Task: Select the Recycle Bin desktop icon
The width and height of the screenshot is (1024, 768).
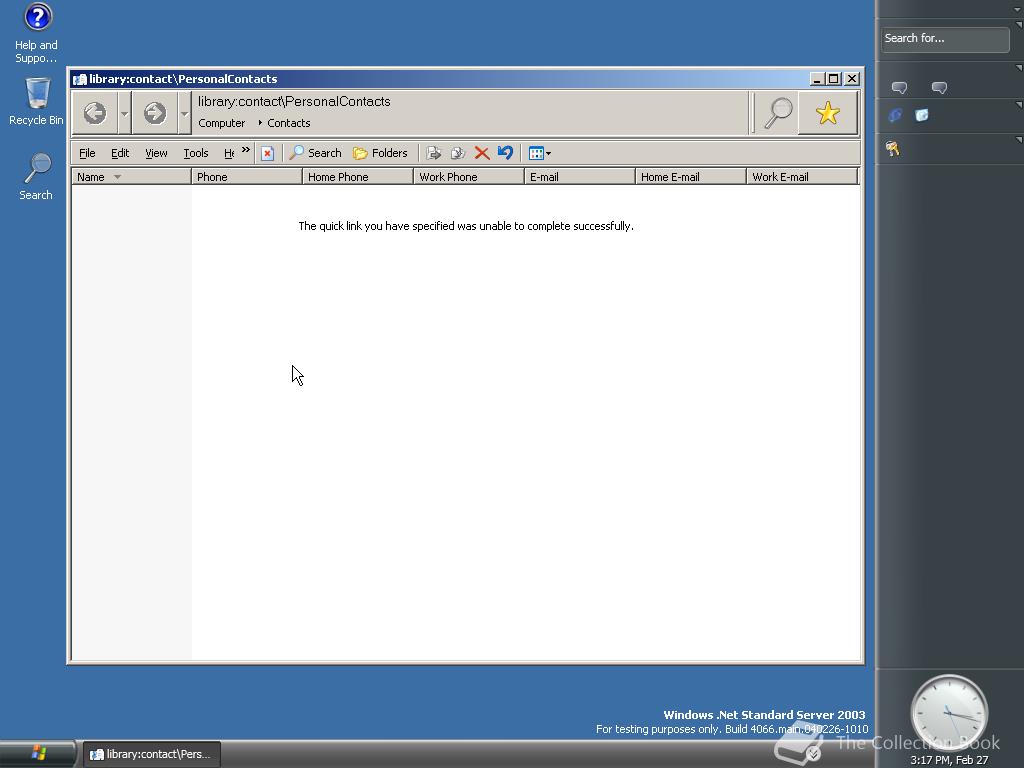Action: click(37, 102)
